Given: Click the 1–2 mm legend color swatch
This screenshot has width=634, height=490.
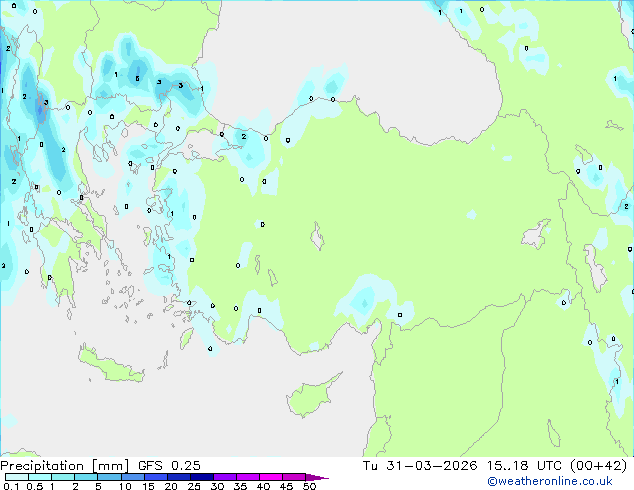Looking at the screenshot, I should tap(63, 477).
